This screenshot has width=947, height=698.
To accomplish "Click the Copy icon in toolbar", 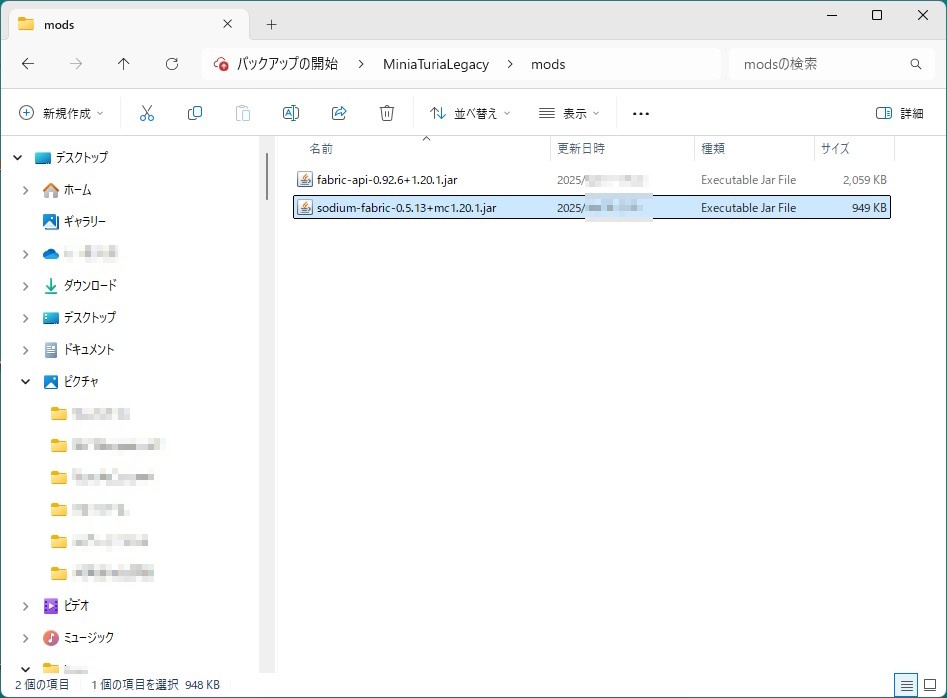I will (x=194, y=113).
